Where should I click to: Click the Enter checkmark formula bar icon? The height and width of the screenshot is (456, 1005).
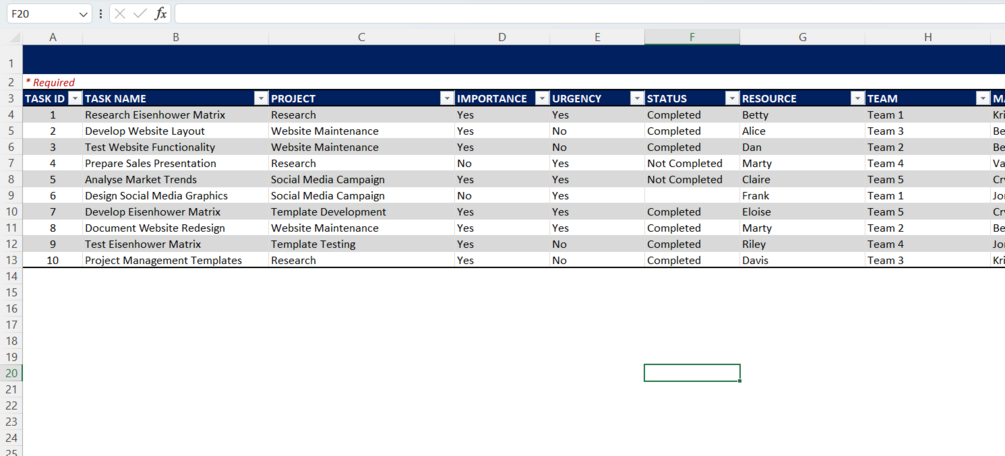click(x=140, y=13)
